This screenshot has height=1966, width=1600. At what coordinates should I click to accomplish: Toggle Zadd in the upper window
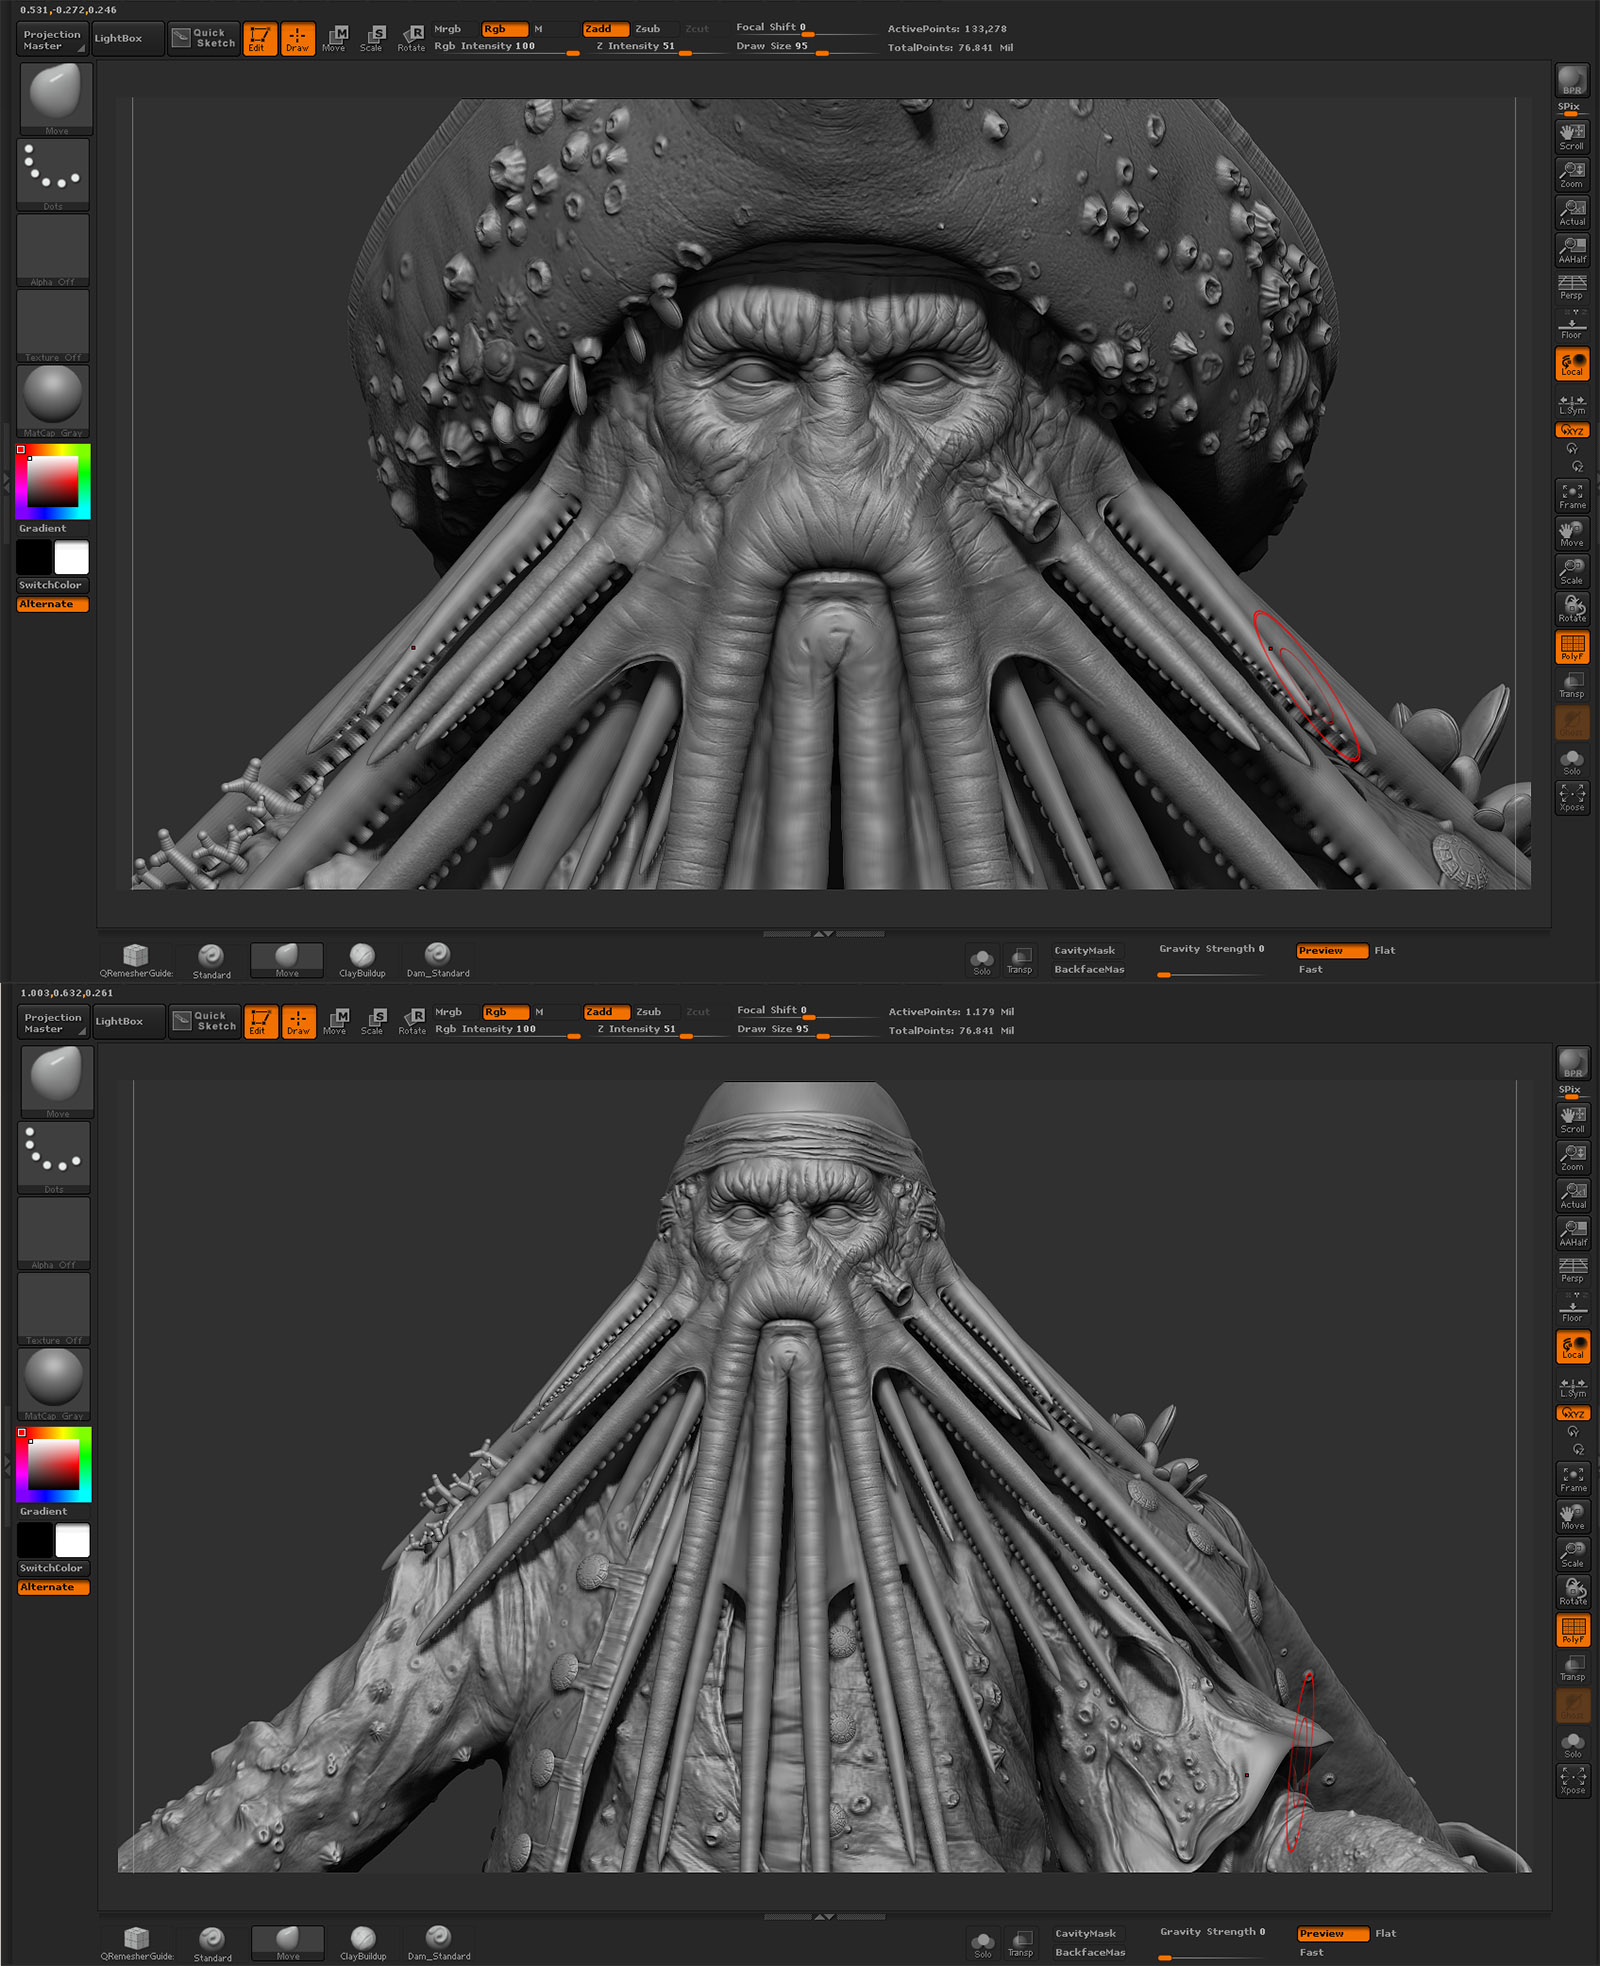[x=606, y=29]
